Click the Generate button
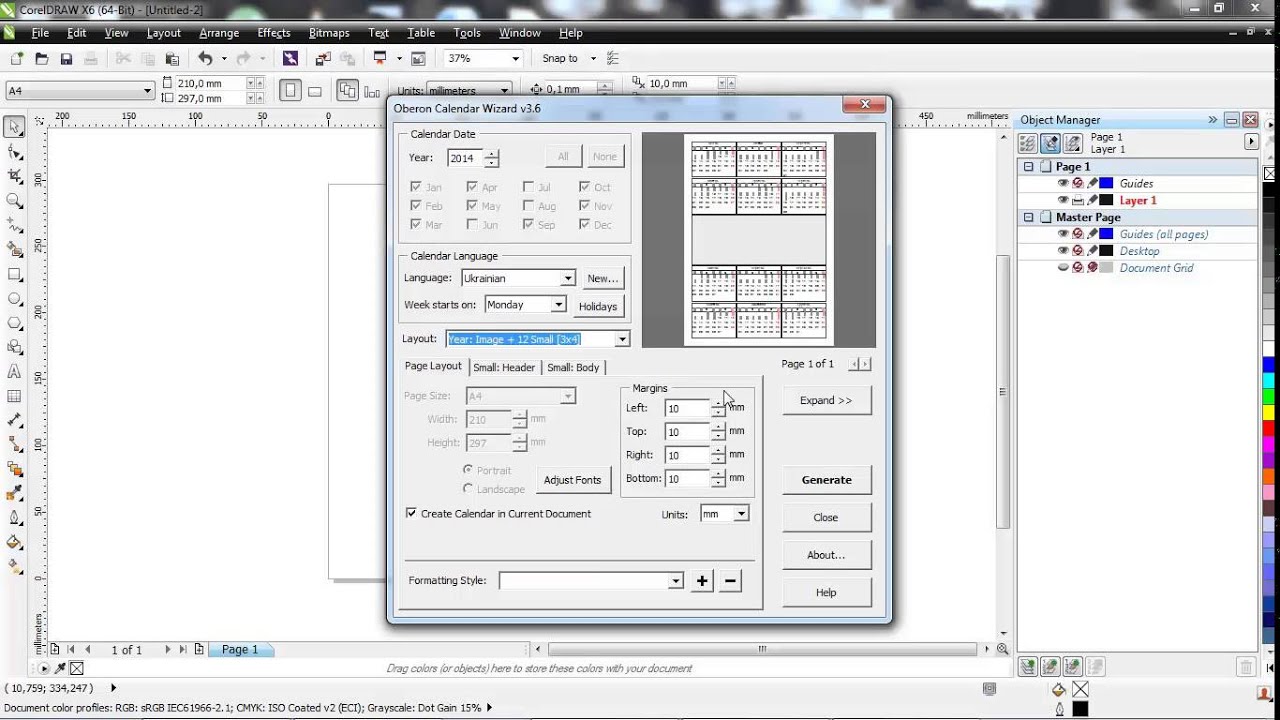This screenshot has height=720, width=1280. click(x=827, y=480)
